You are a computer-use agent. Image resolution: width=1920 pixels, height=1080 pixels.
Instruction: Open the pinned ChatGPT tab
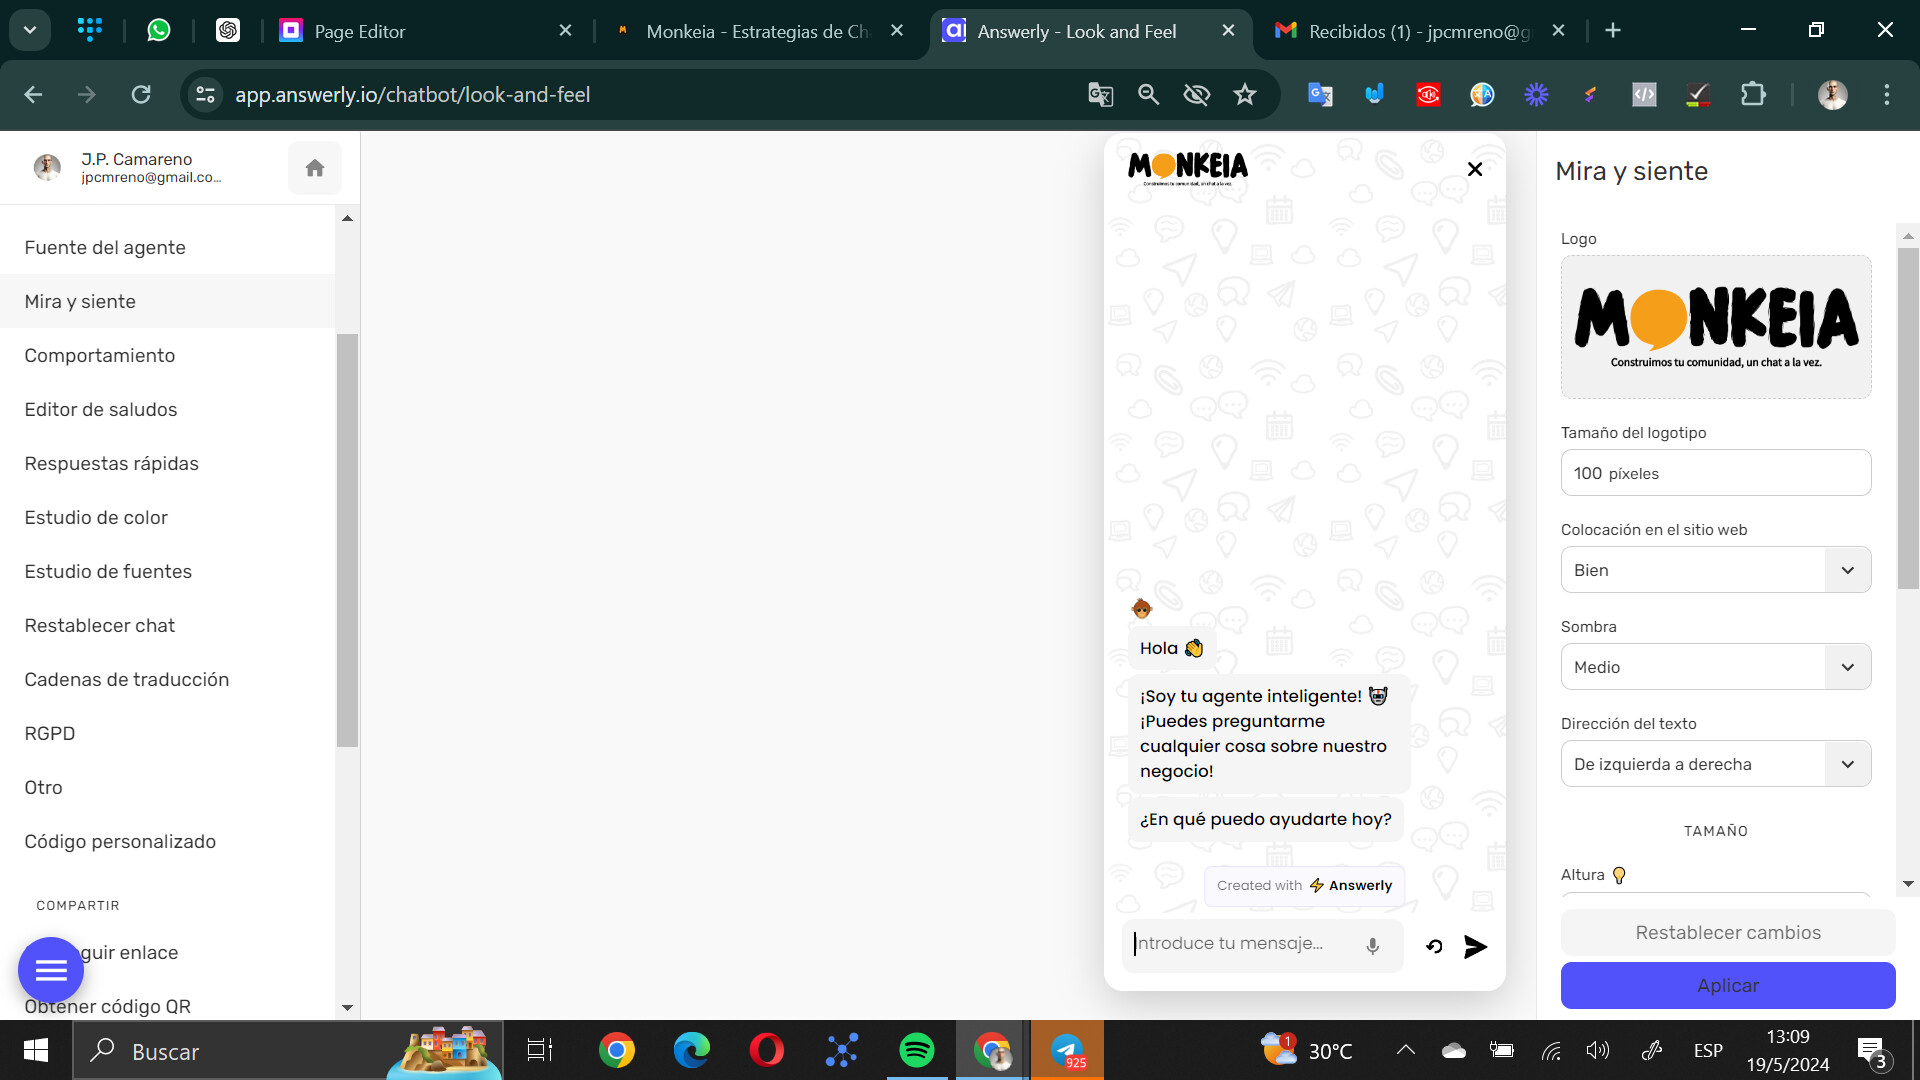(x=227, y=30)
